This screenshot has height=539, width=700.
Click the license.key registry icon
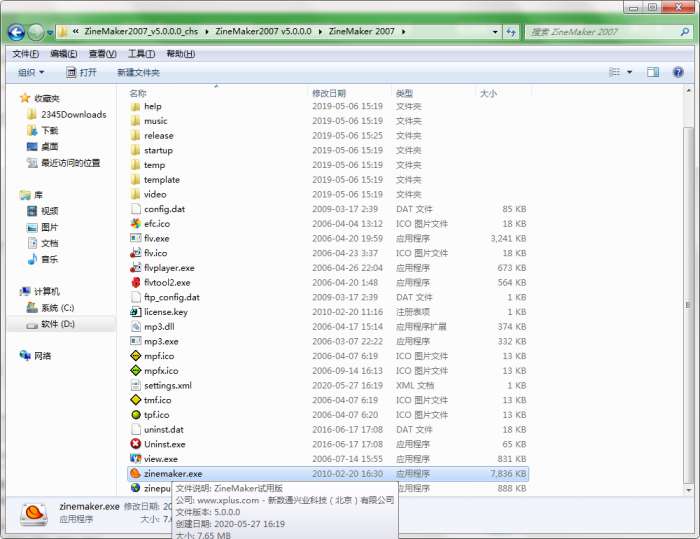pos(136,312)
